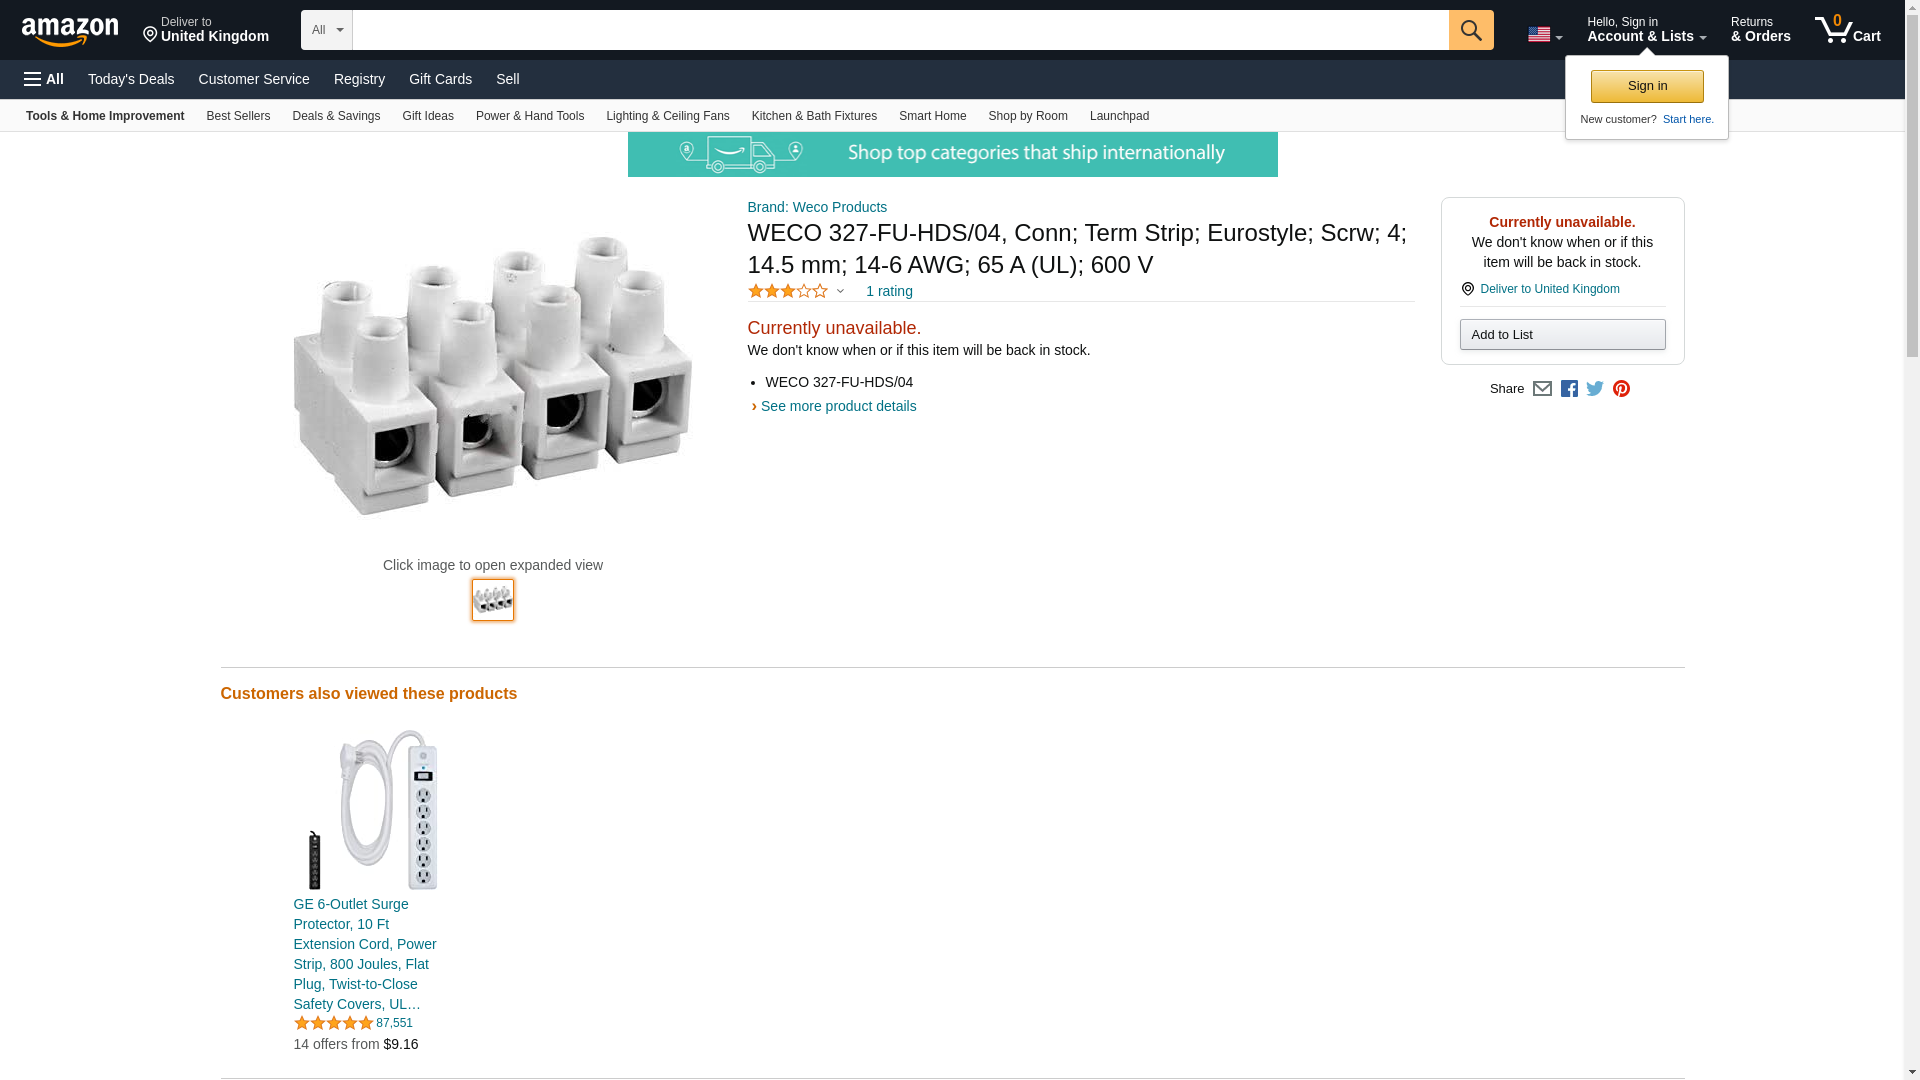Viewport: 1920px width, 1080px height.
Task: Share product on Facebook icon
Action: [x=1569, y=389]
